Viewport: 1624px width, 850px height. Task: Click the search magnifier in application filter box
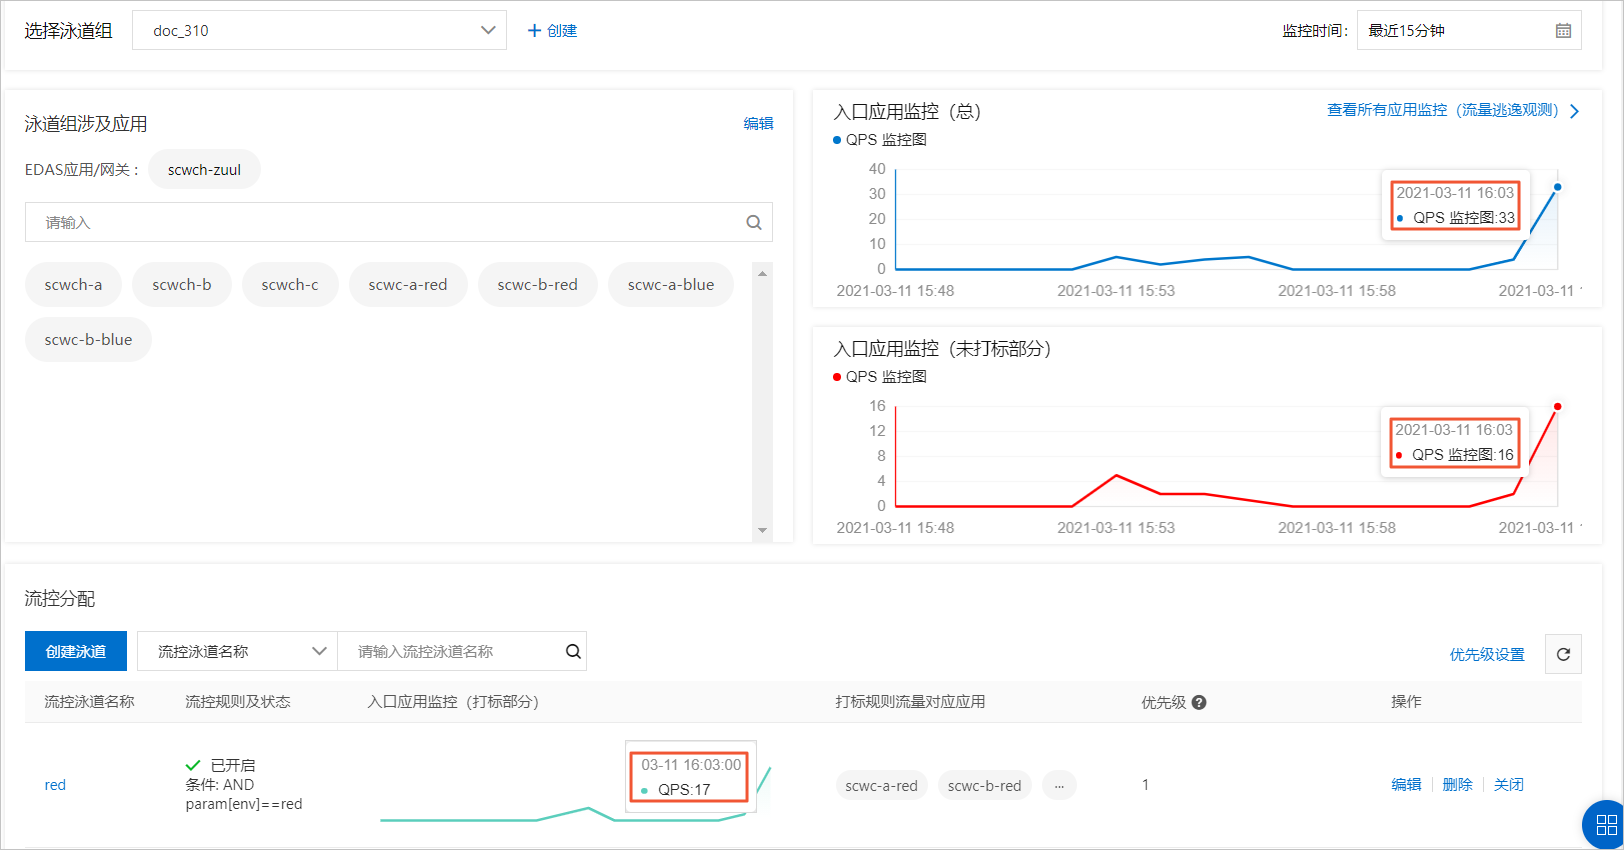(x=754, y=223)
